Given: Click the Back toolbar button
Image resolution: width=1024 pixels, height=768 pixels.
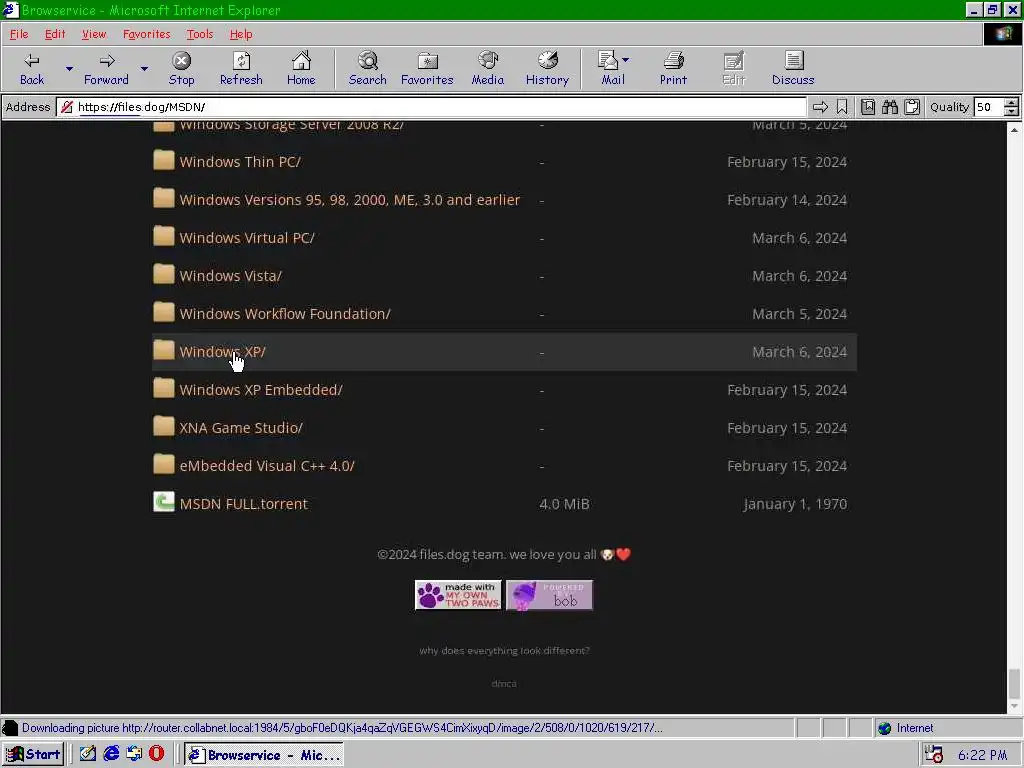Looking at the screenshot, I should 32,69.
